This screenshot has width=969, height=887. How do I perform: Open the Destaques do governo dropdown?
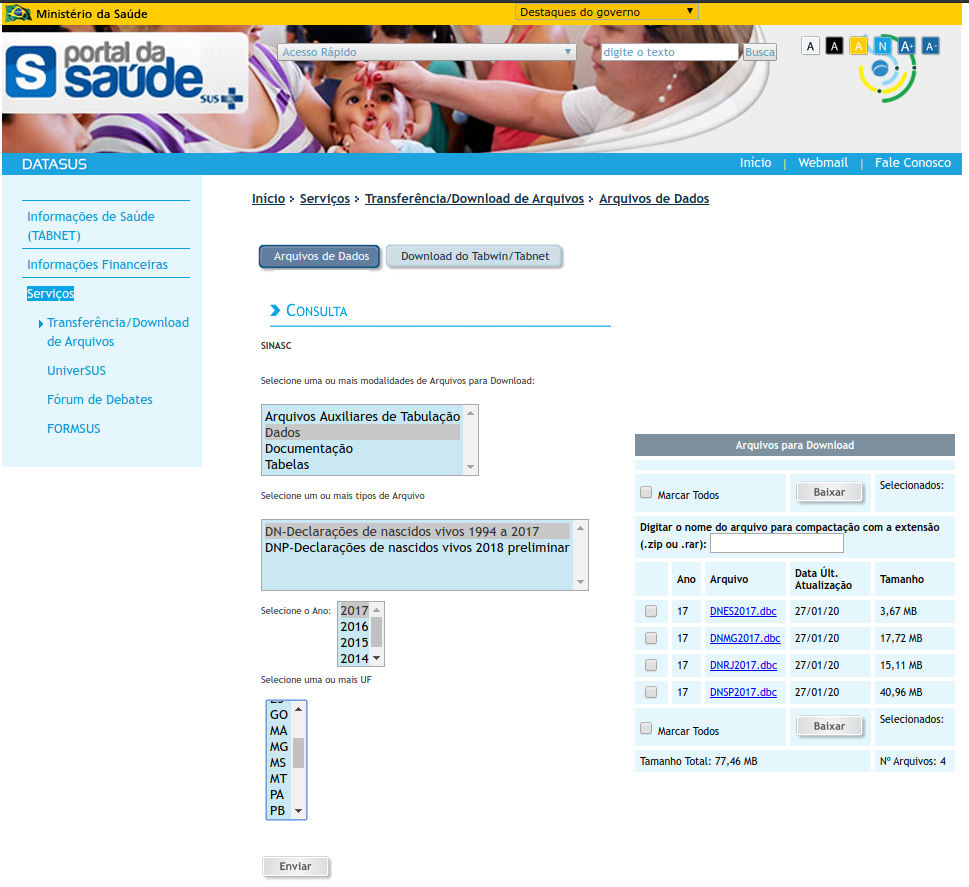(x=606, y=12)
